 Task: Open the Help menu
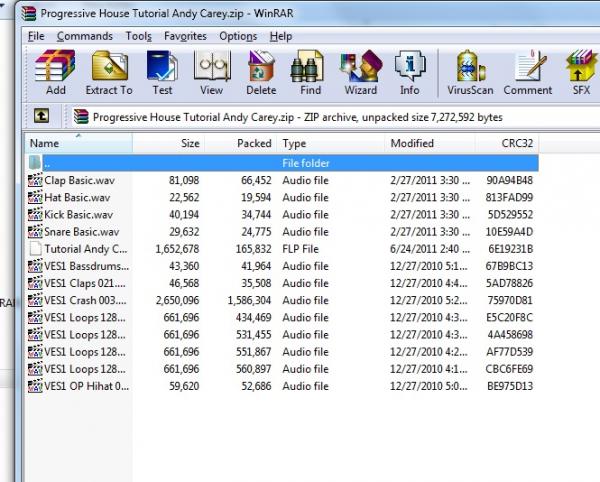281,36
